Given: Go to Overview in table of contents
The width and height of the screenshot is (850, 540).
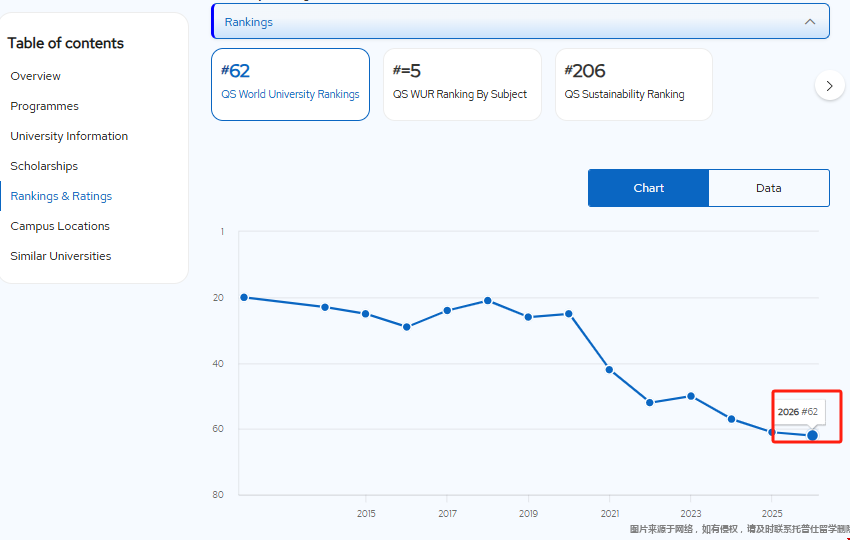Looking at the screenshot, I should [x=36, y=76].
